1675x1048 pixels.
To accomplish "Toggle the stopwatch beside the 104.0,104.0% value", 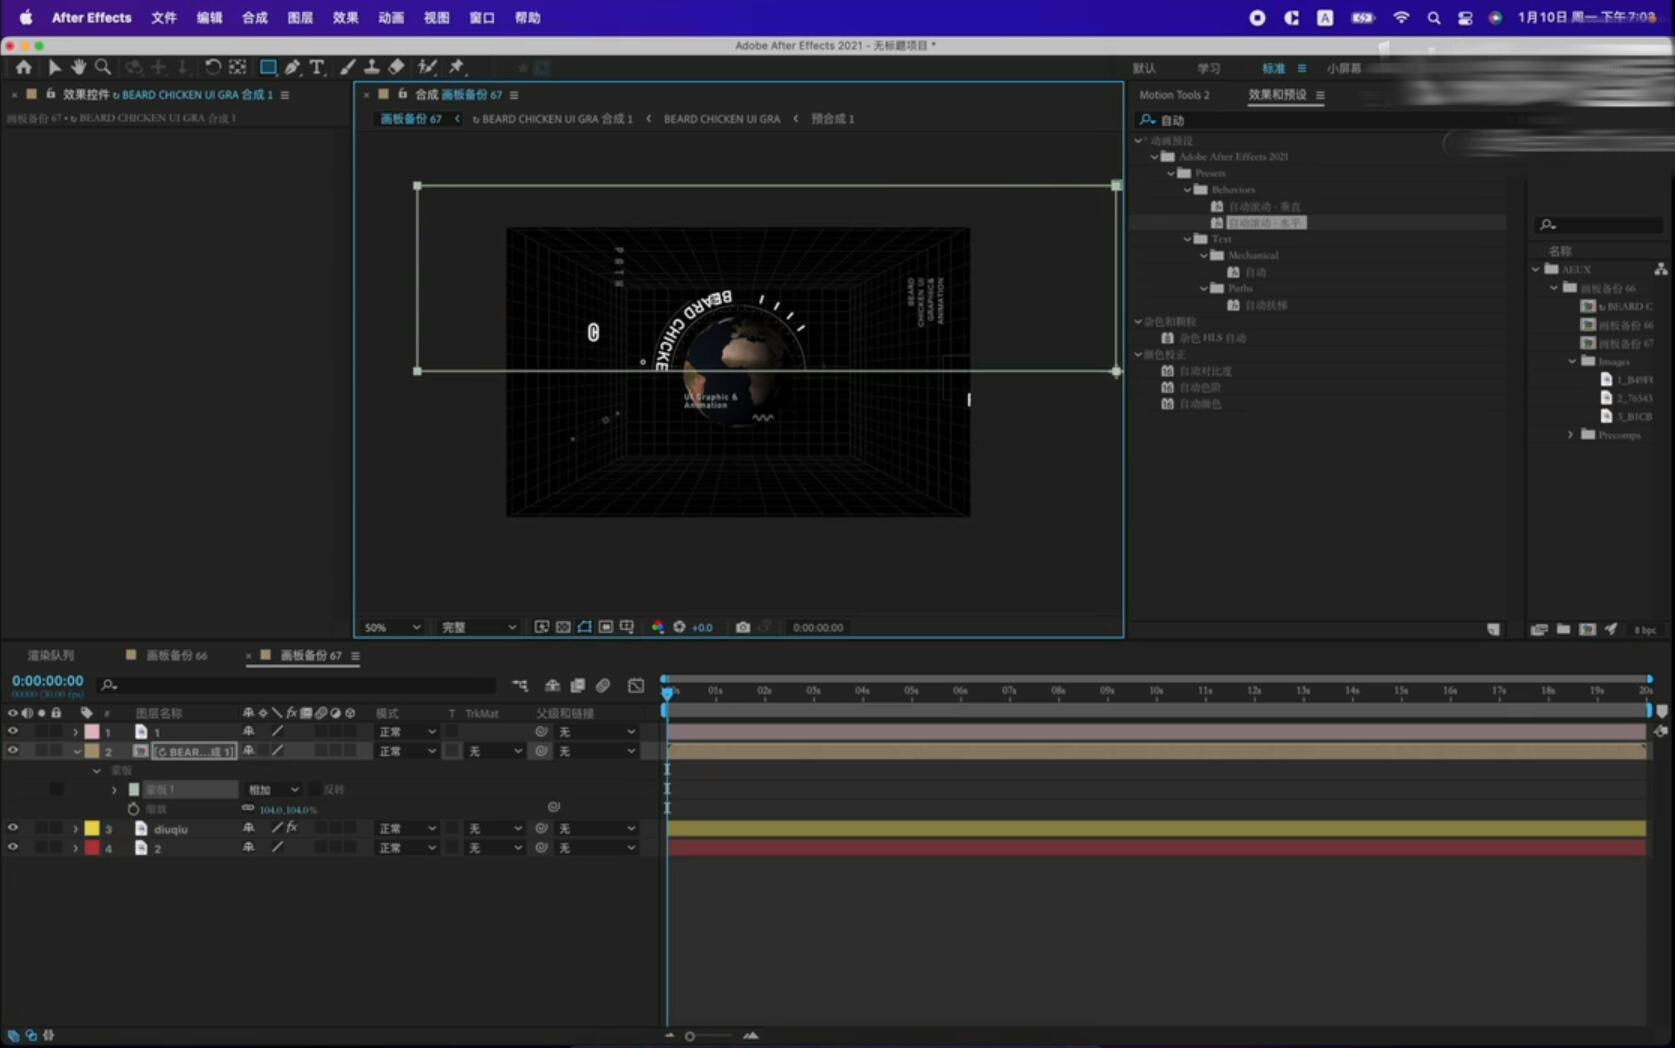I will point(134,808).
